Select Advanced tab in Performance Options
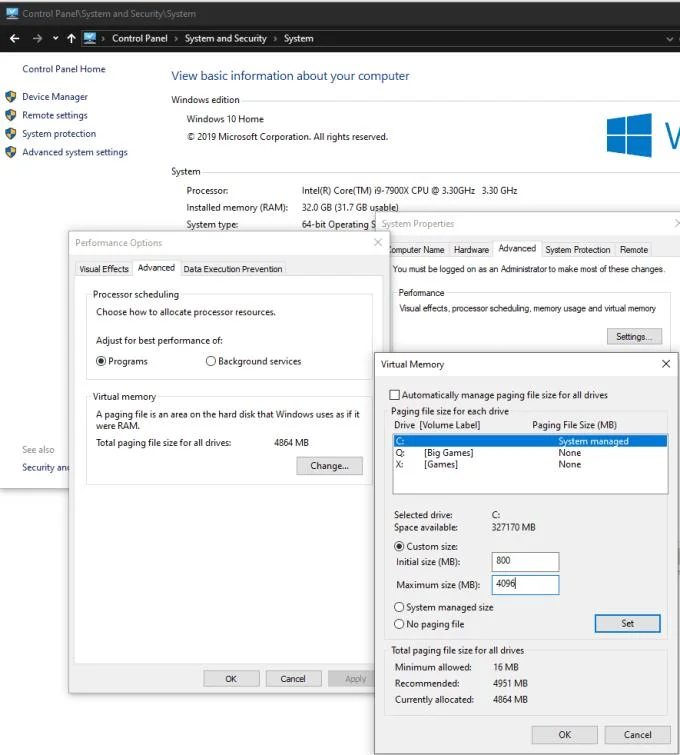Image resolution: width=680 pixels, height=755 pixels. [x=156, y=268]
